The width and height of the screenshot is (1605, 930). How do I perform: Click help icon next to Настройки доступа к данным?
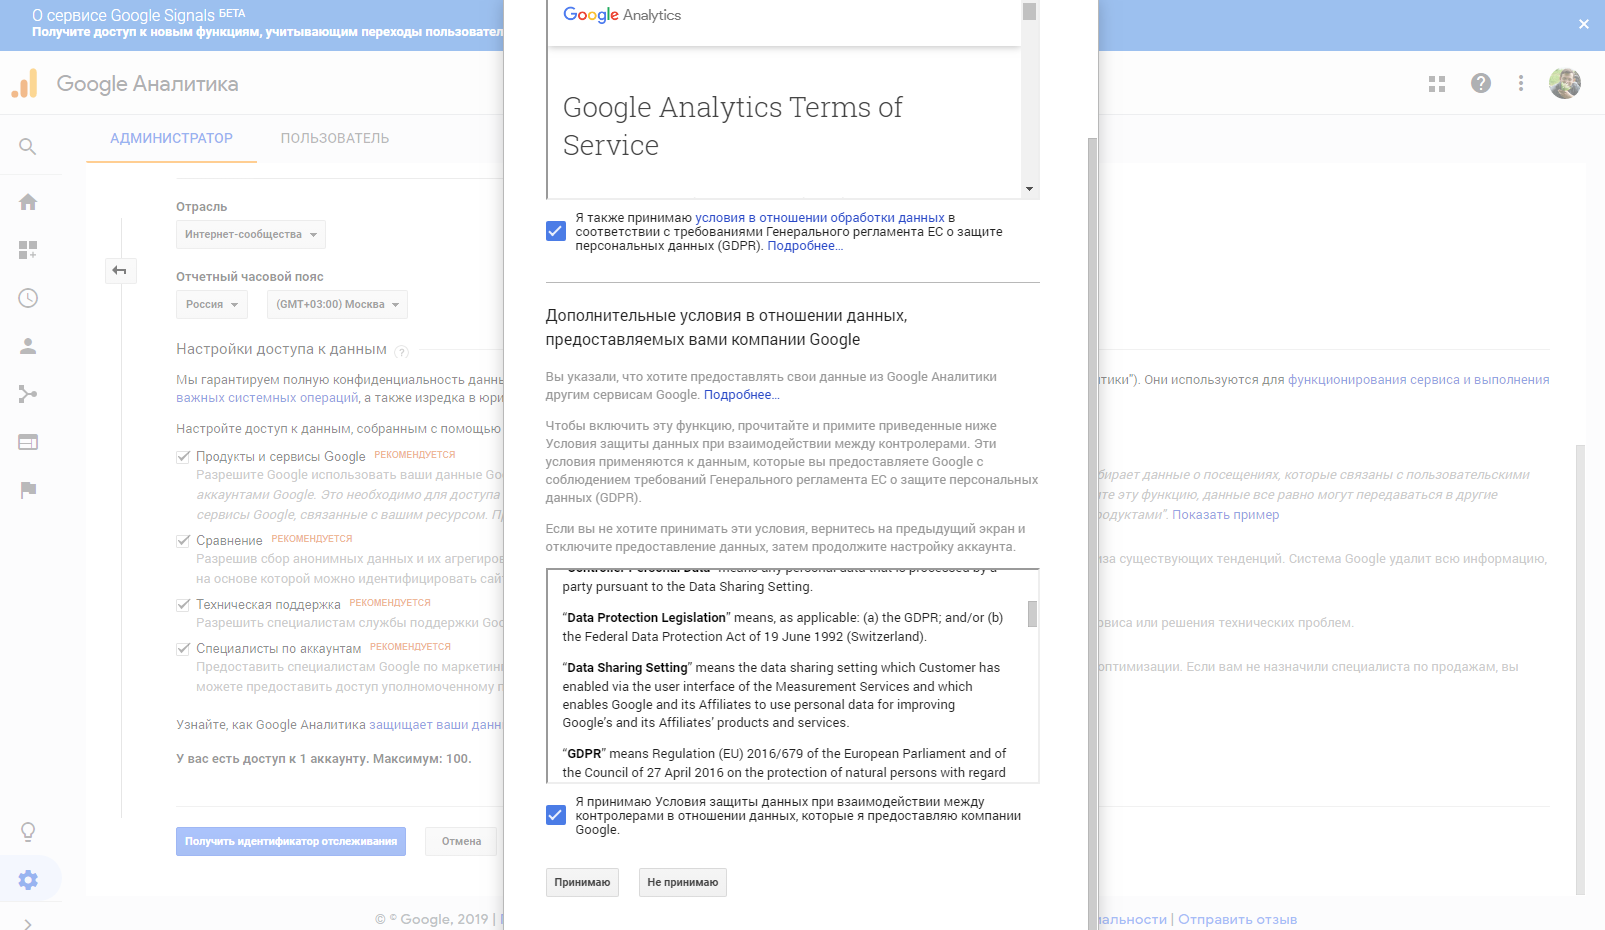pyautogui.click(x=402, y=352)
